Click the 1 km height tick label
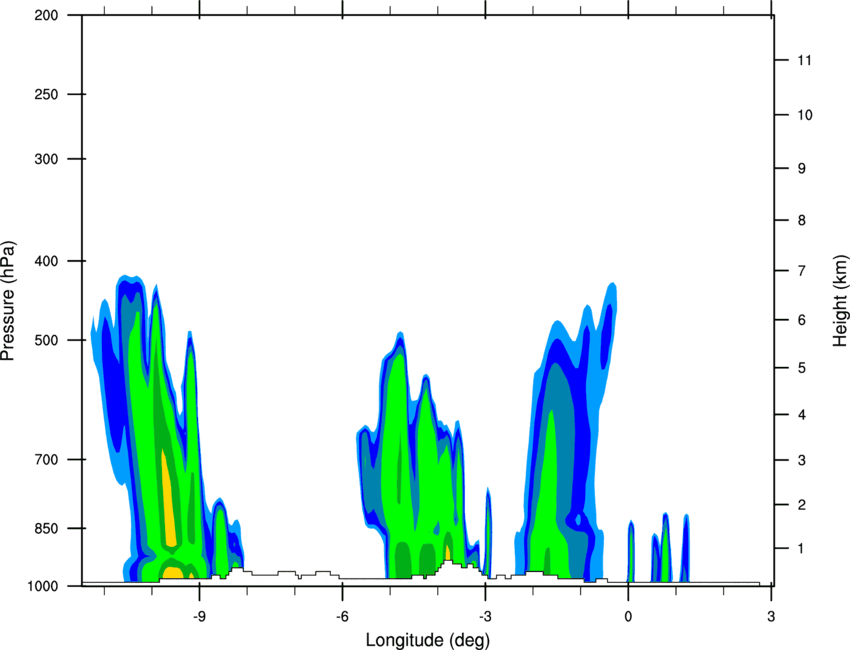Viewport: 850px width, 650px height. 801,549
